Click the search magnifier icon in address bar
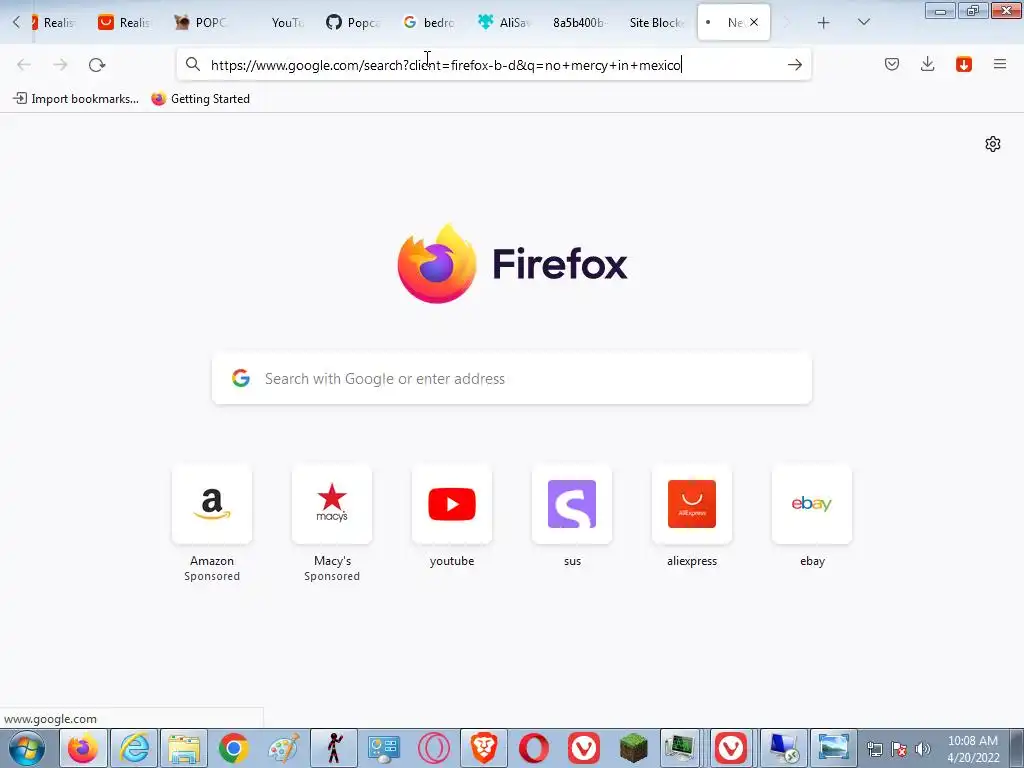1024x768 pixels. coord(193,64)
